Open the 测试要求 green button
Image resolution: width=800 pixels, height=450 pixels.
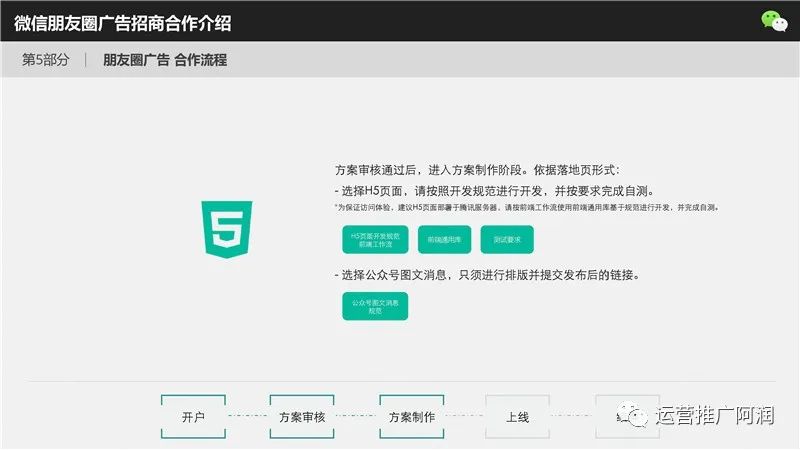(507, 240)
